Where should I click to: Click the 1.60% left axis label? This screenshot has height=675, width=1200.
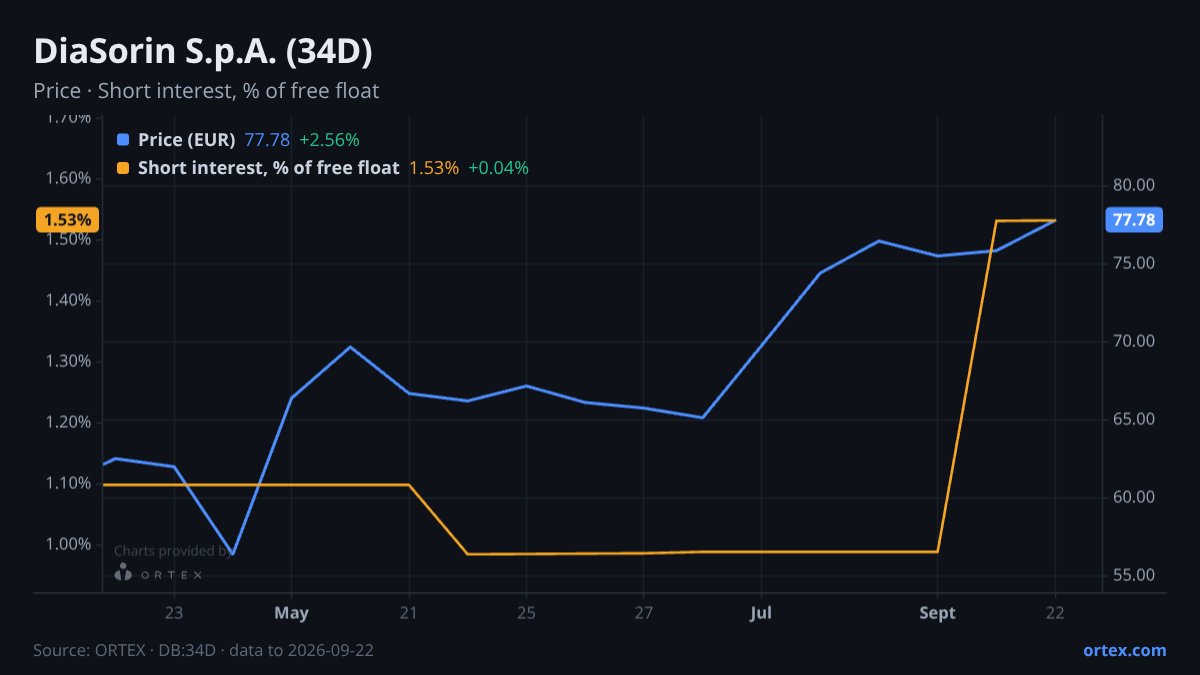pyautogui.click(x=69, y=178)
